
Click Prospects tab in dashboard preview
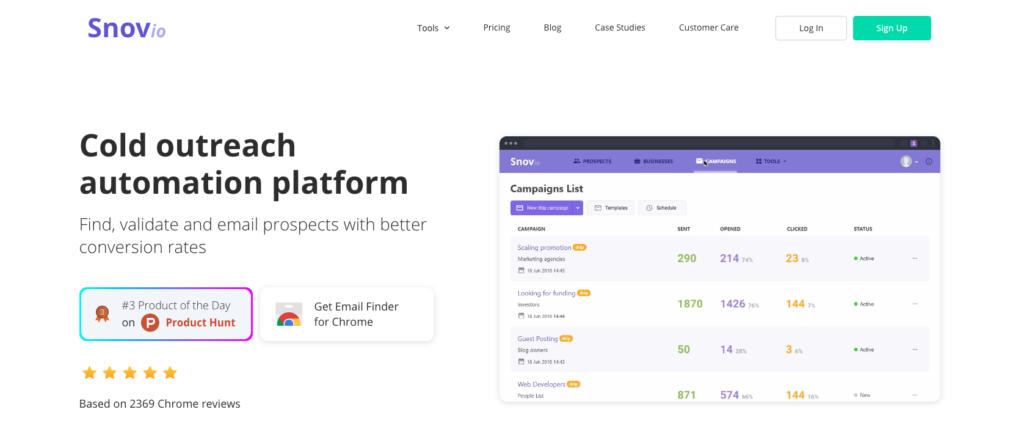click(592, 161)
